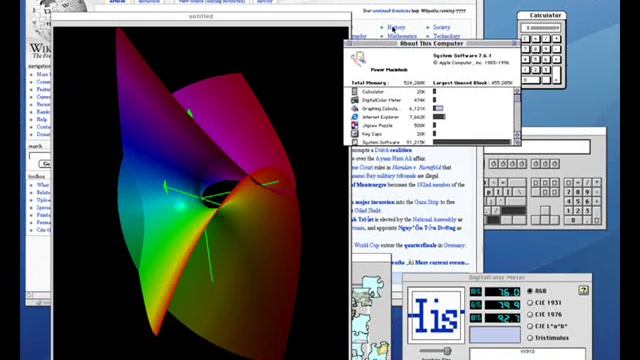This screenshot has width=640, height=360.
Task: Click the 'Largest Unused Block' text
Action: pos(460,82)
